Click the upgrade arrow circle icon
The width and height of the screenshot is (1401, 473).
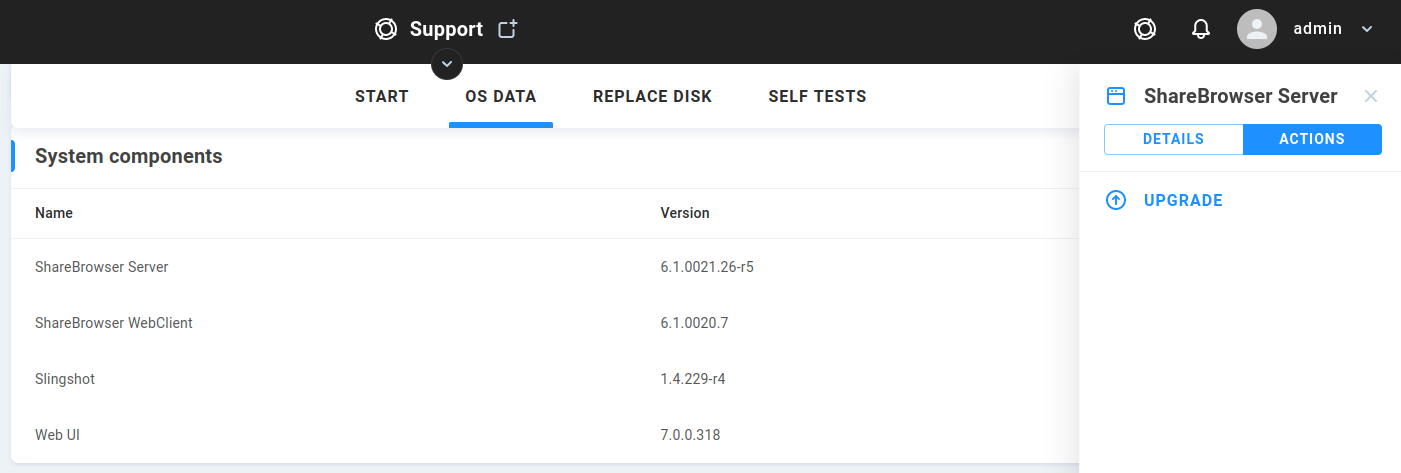(1116, 200)
